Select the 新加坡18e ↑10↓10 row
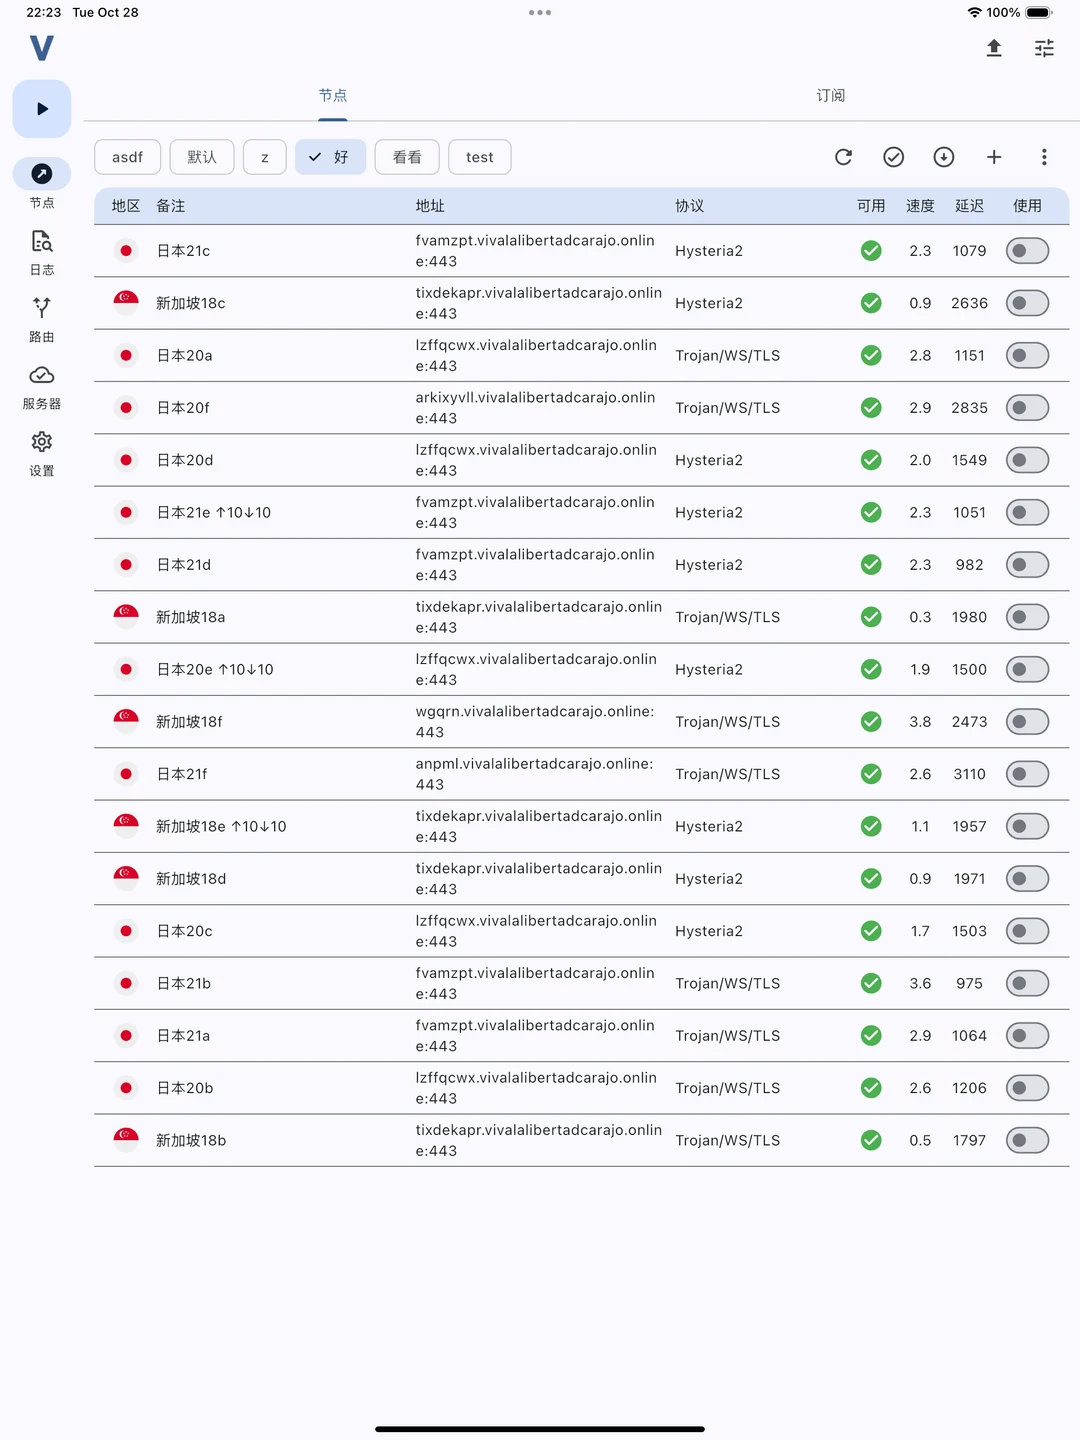Viewport: 1080px width, 1440px height. click(x=582, y=826)
